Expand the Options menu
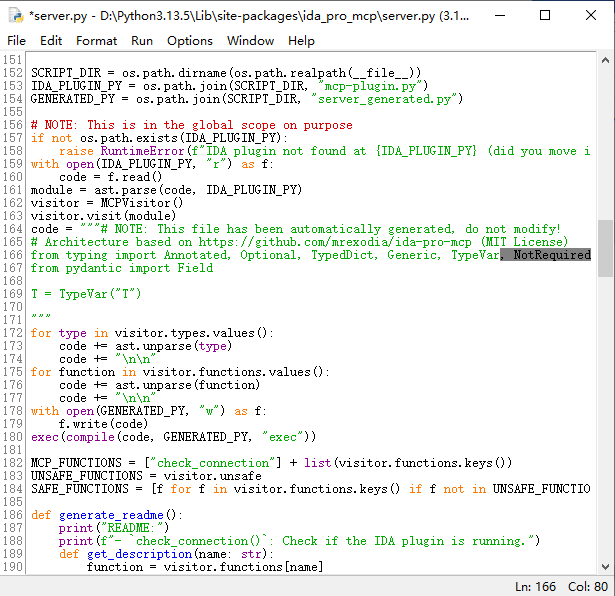 (x=189, y=41)
